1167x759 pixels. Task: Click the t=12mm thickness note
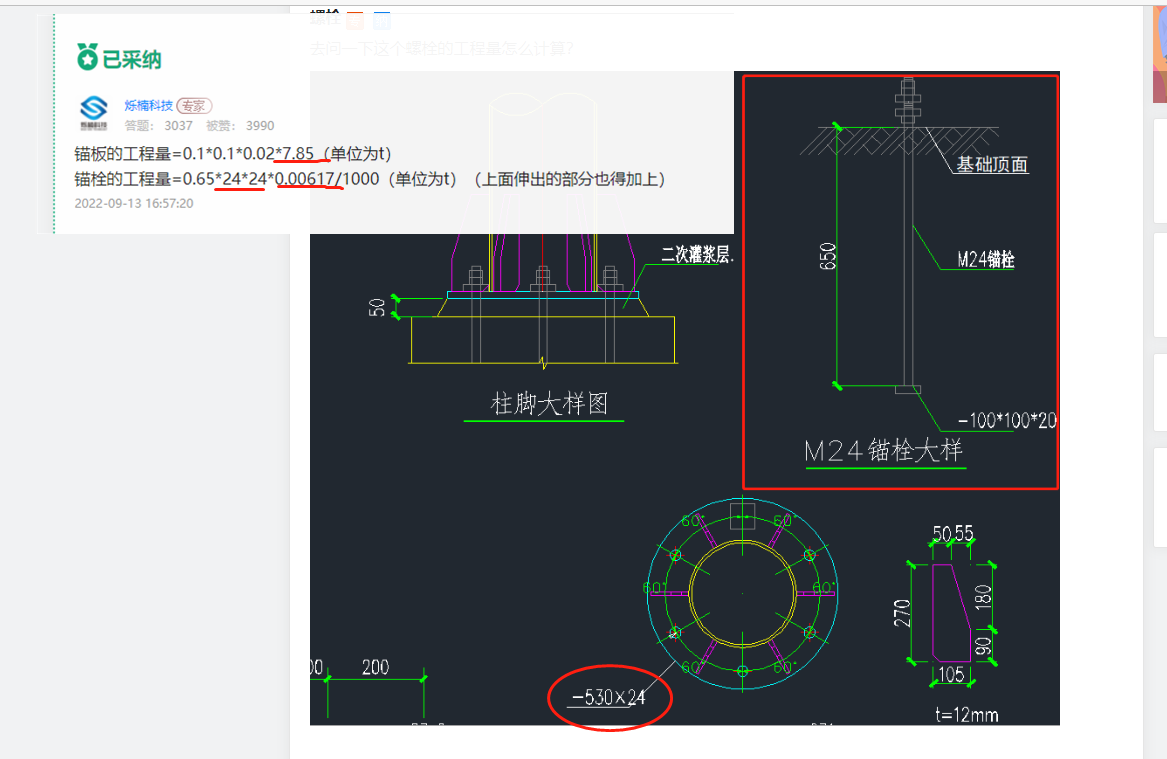[x=966, y=714]
